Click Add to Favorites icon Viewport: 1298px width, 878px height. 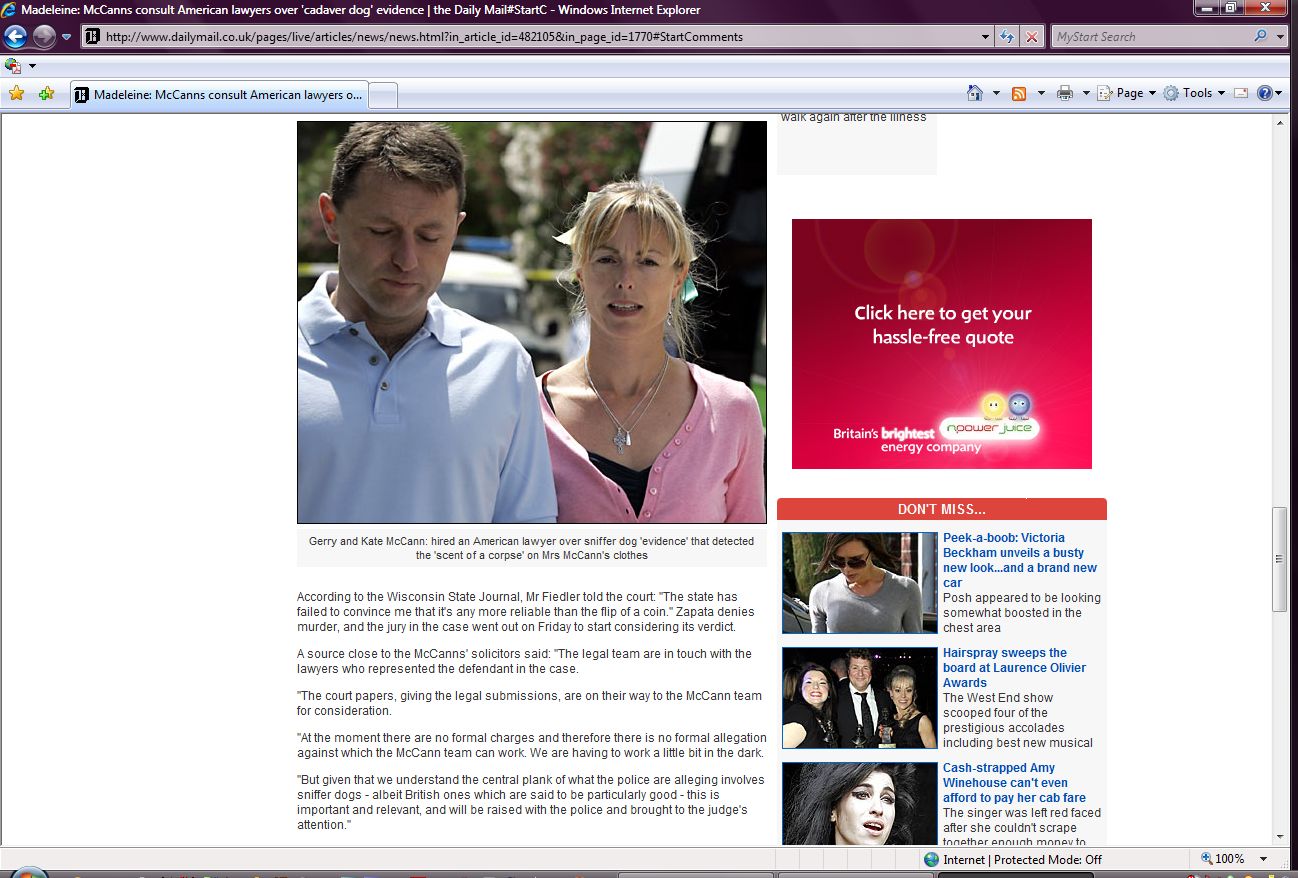click(46, 94)
